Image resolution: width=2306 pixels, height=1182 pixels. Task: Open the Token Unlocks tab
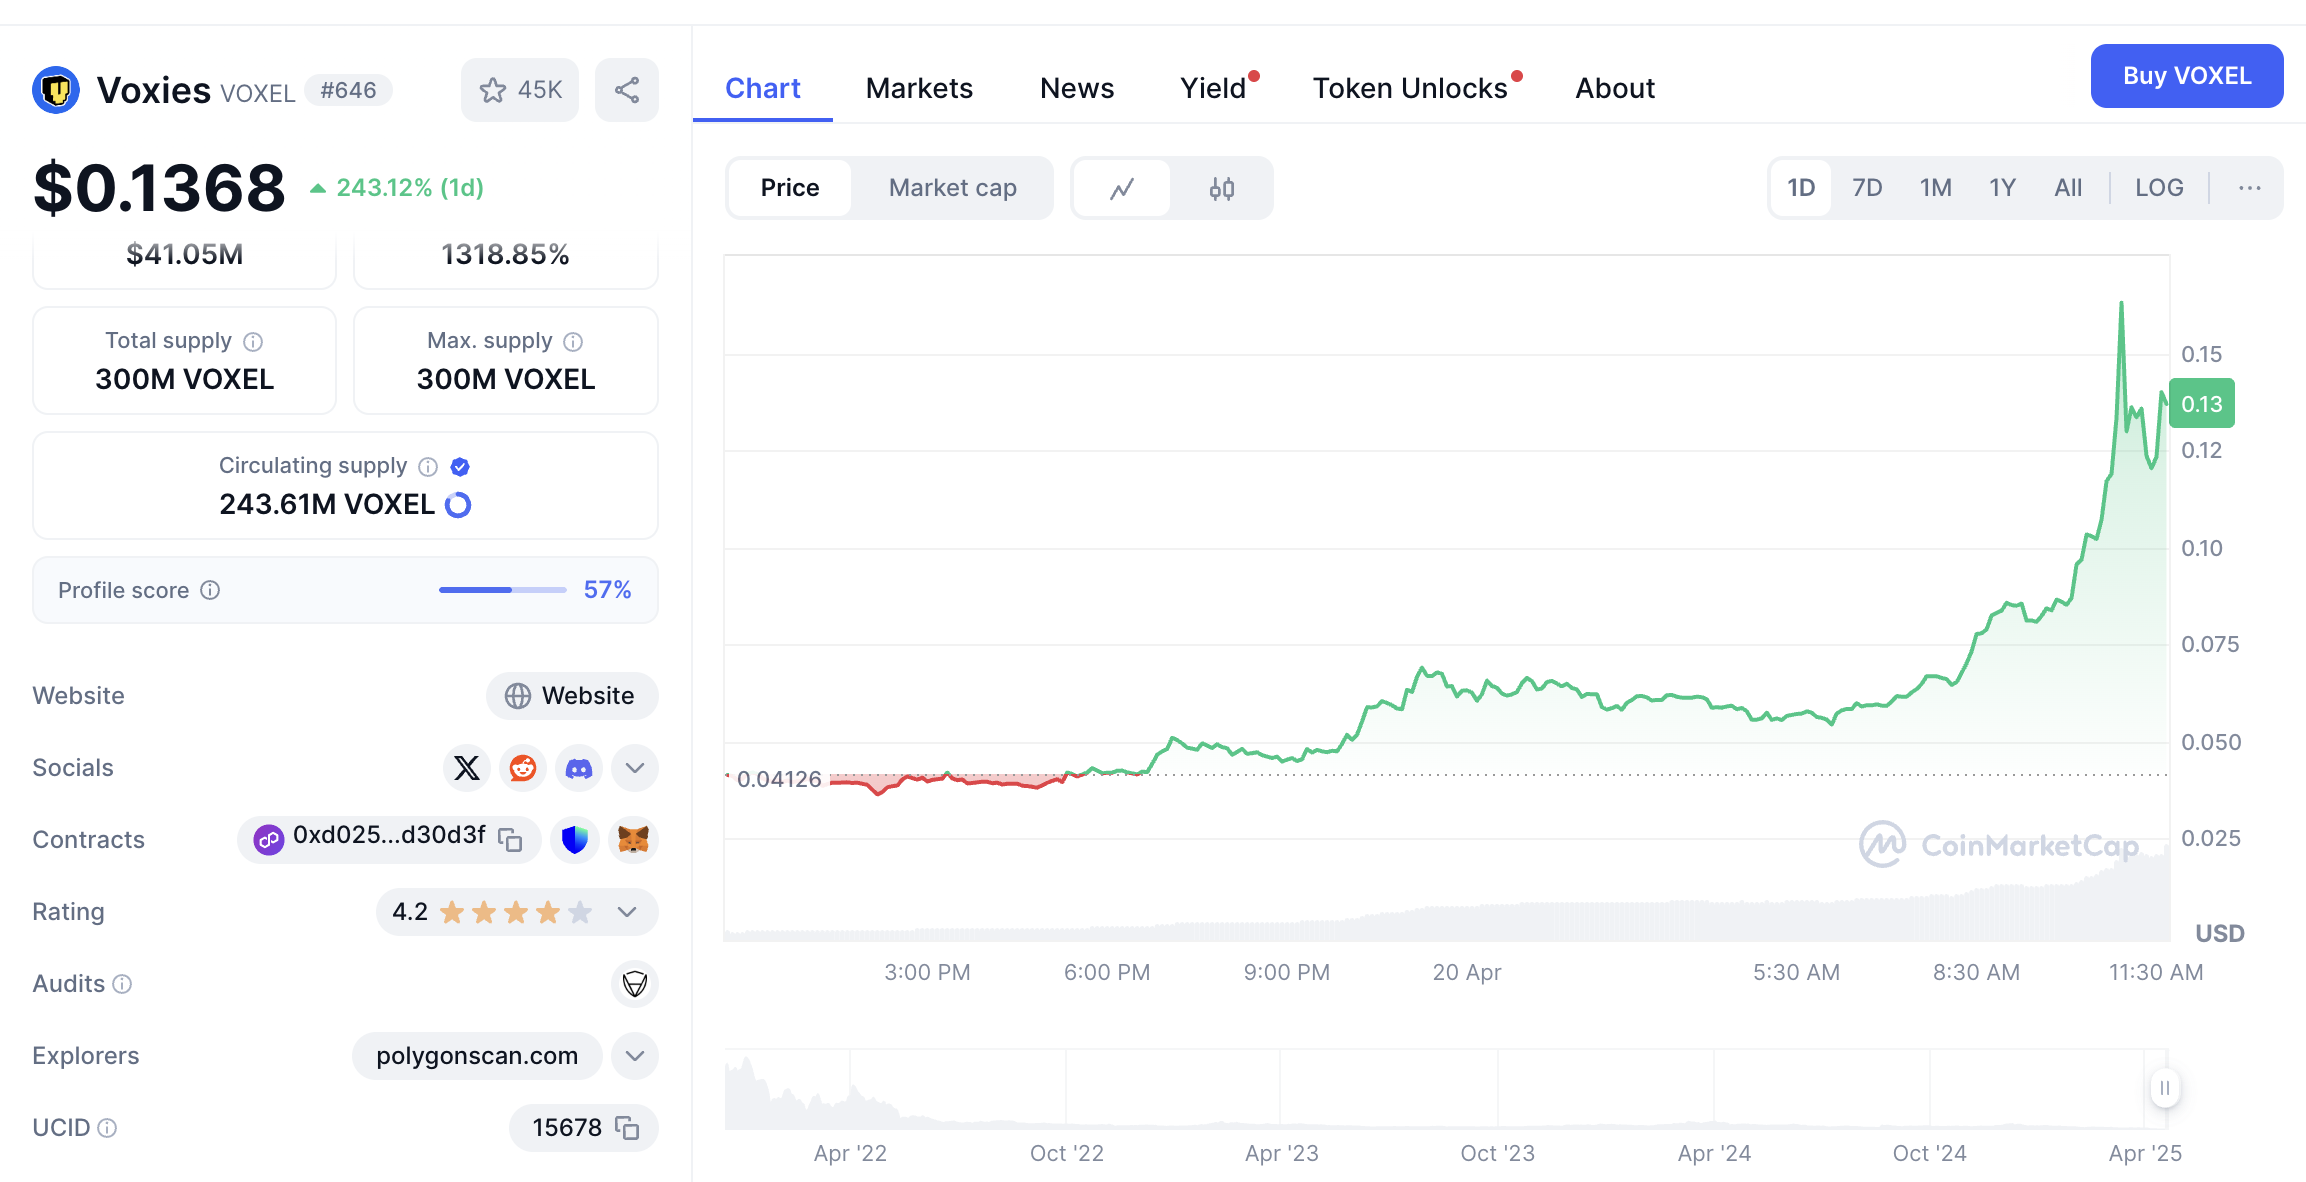point(1410,88)
